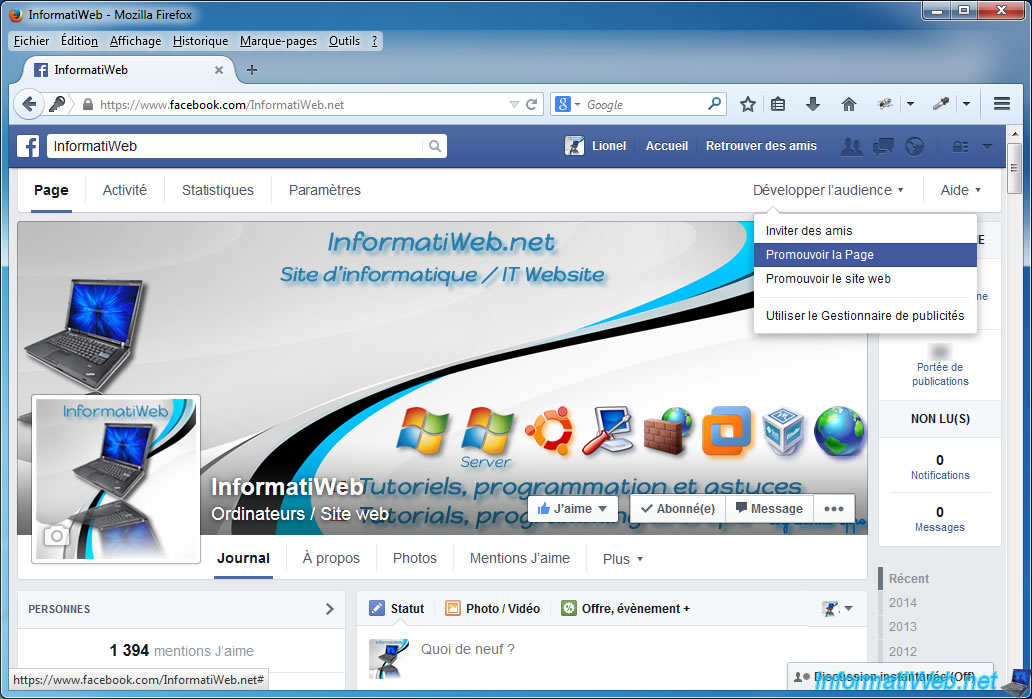This screenshot has height=699, width=1032.
Task: Expand the bug extension dropdown arrow
Action: tap(910, 104)
